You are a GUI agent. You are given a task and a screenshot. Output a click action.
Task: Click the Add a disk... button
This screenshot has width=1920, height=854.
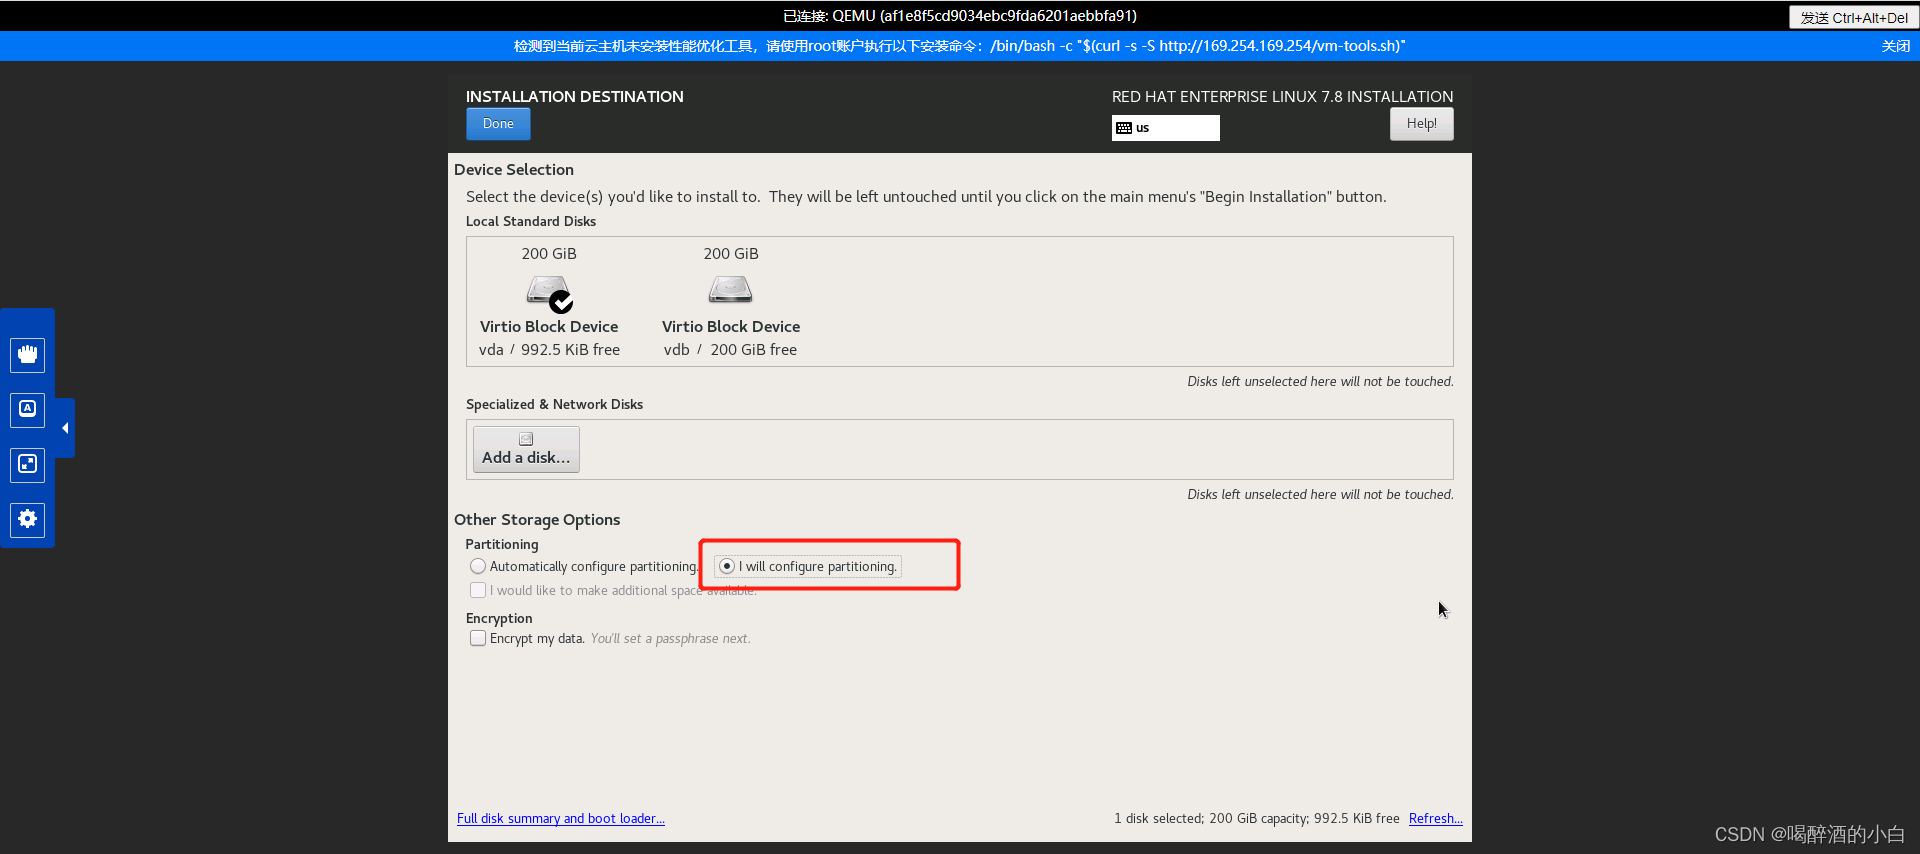[526, 449]
